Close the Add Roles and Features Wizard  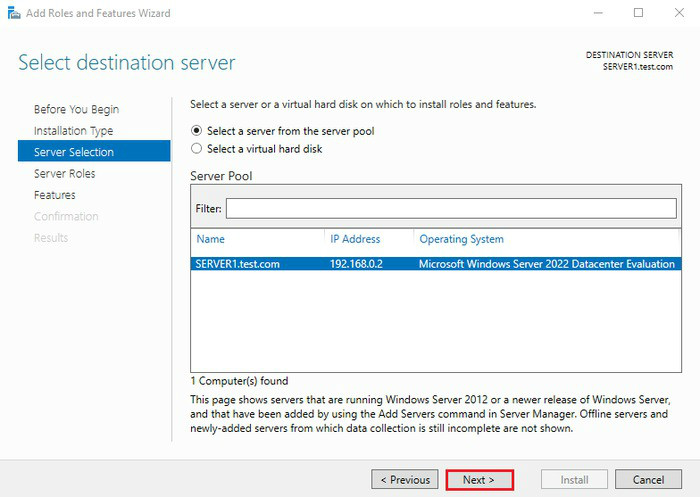680,13
